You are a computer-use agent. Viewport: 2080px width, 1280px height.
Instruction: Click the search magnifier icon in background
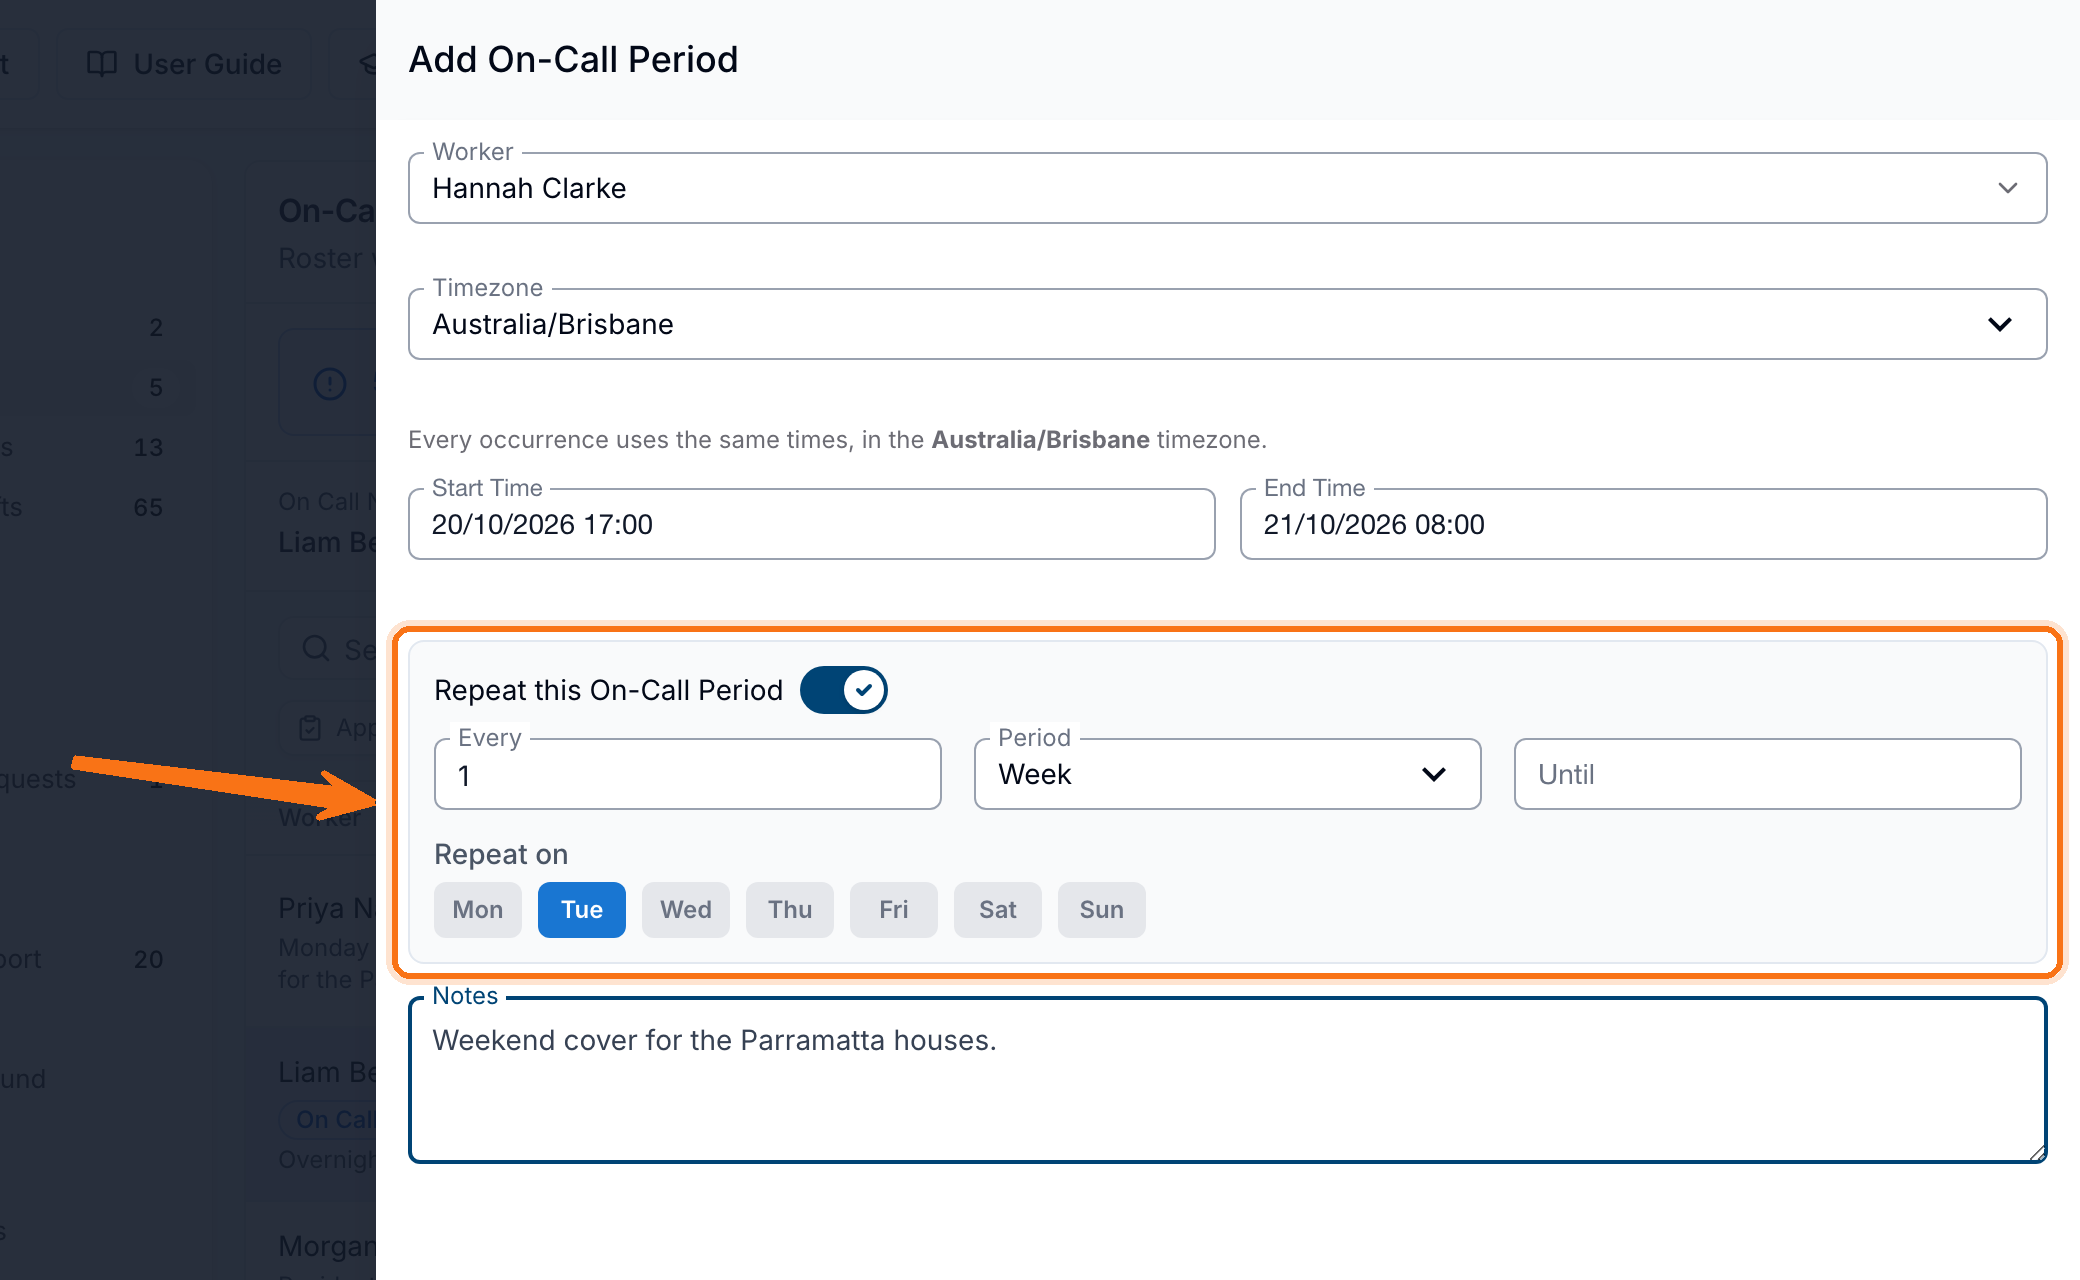coord(316,649)
